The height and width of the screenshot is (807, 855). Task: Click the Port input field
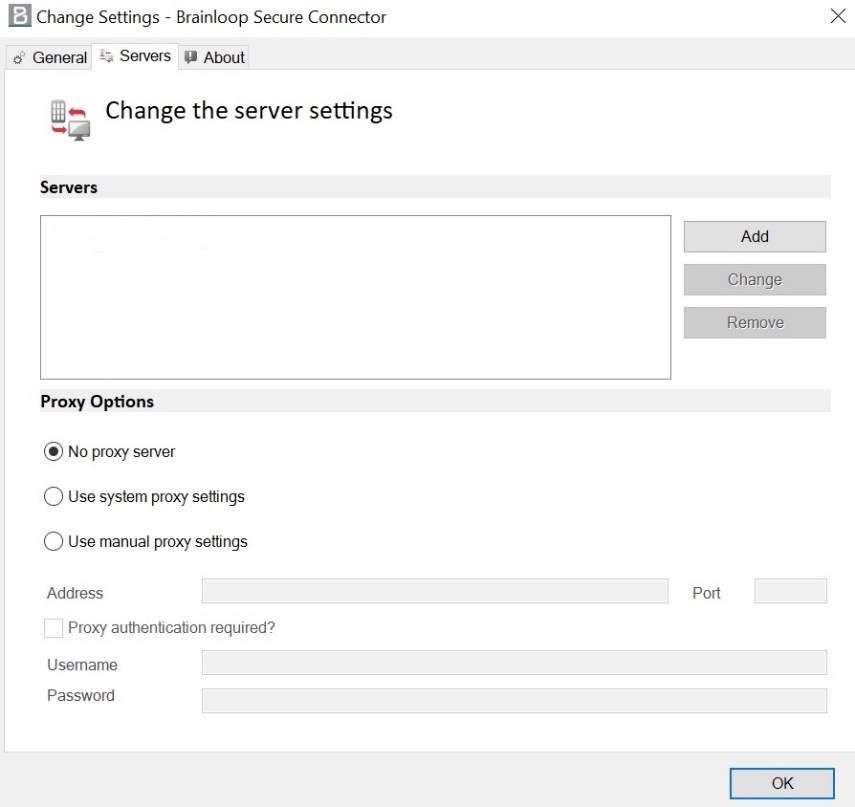[791, 591]
